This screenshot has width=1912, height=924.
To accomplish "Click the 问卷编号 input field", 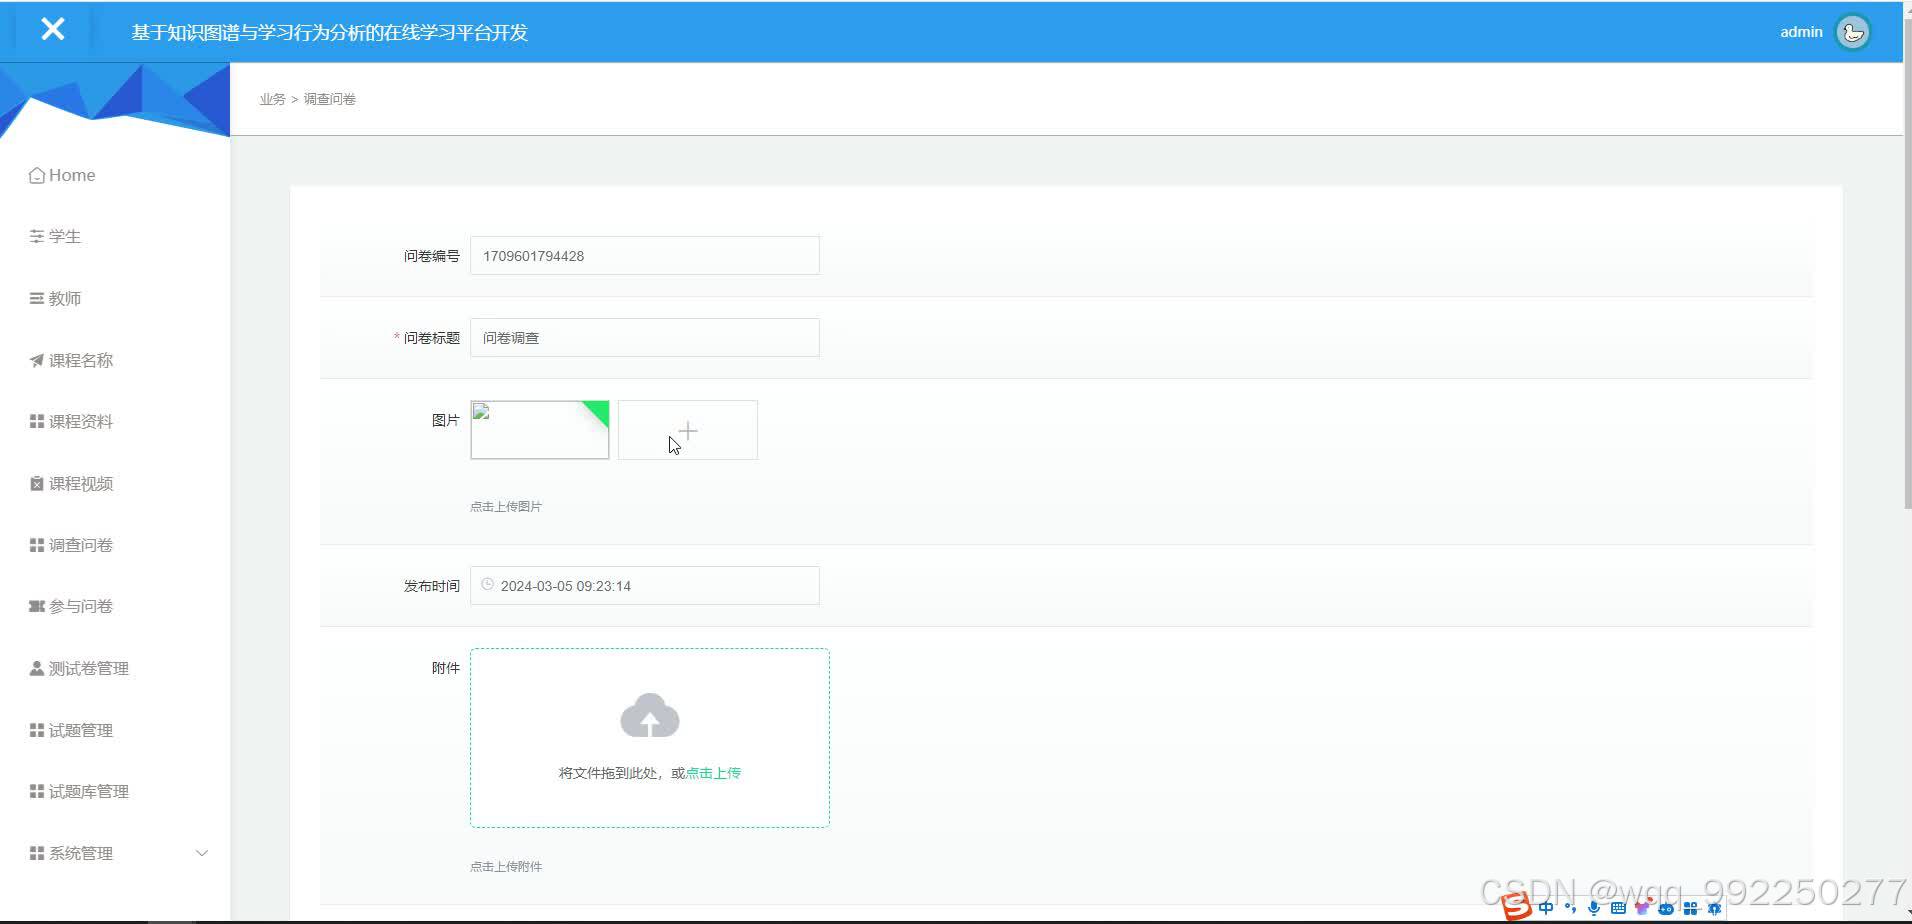I will pos(645,256).
